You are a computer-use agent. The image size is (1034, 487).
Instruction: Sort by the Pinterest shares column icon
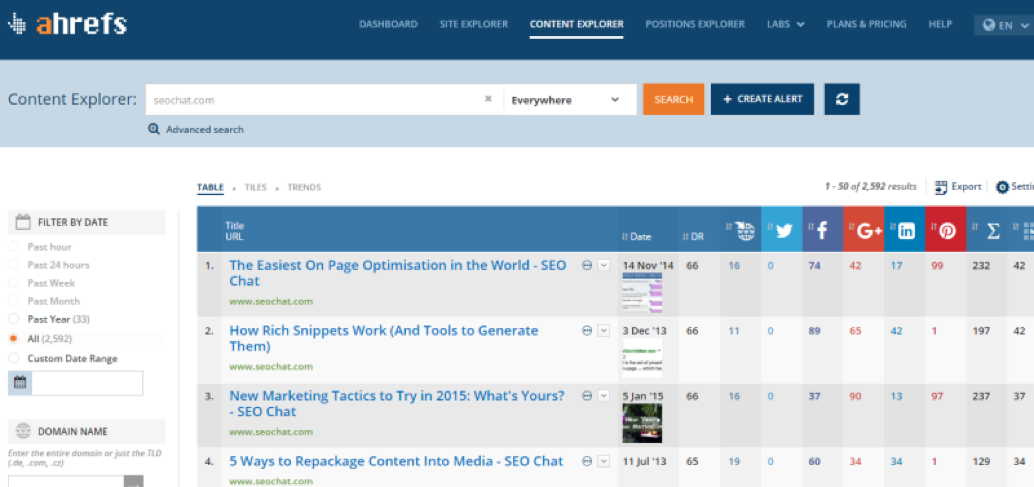(x=946, y=230)
